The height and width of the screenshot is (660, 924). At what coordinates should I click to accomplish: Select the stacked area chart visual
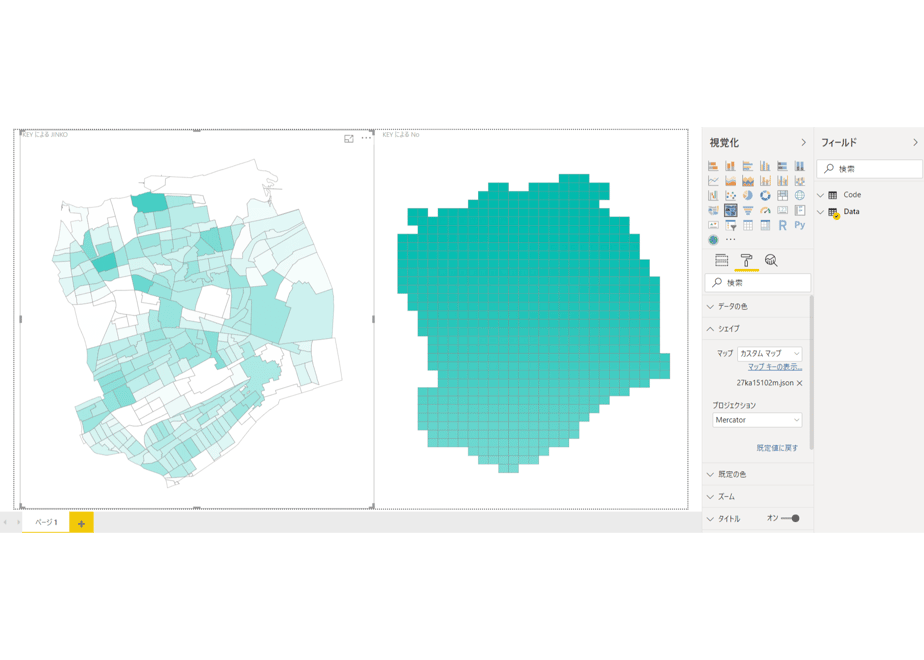(x=748, y=180)
